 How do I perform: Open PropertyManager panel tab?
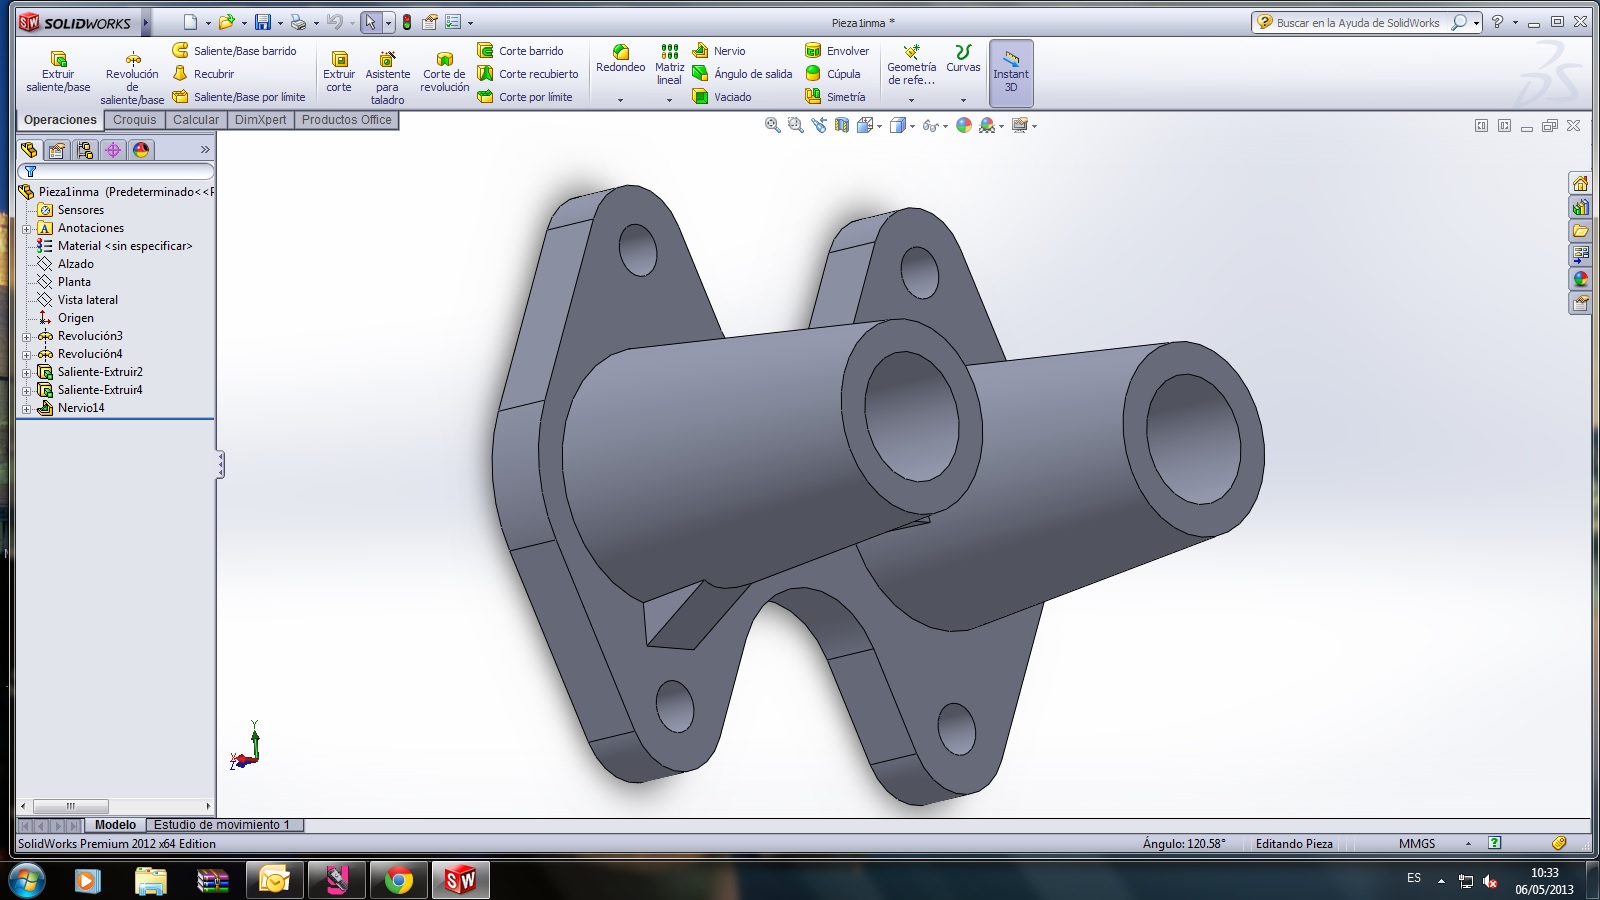point(57,150)
